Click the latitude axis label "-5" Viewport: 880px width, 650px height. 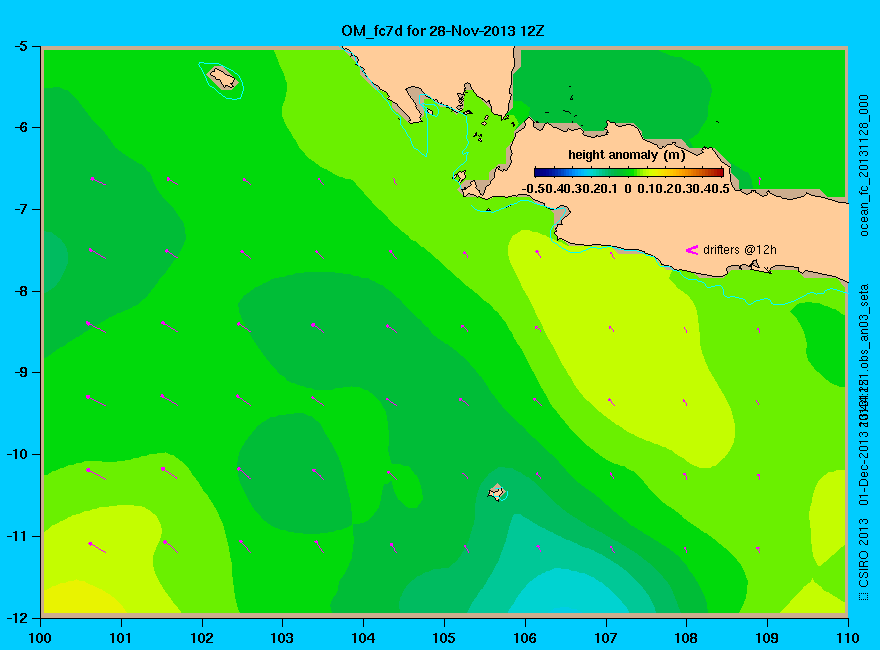pos(19,46)
